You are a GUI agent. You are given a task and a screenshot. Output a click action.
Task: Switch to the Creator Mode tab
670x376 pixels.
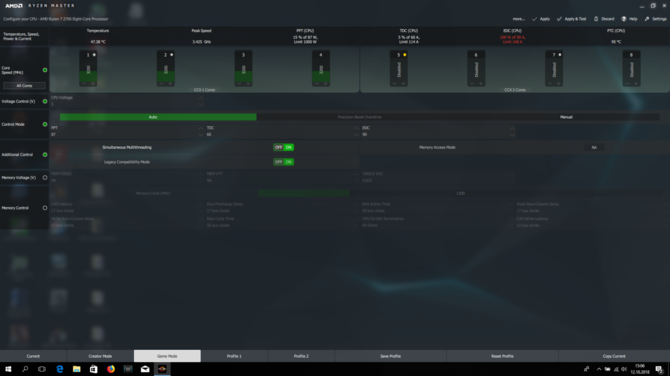[100, 356]
